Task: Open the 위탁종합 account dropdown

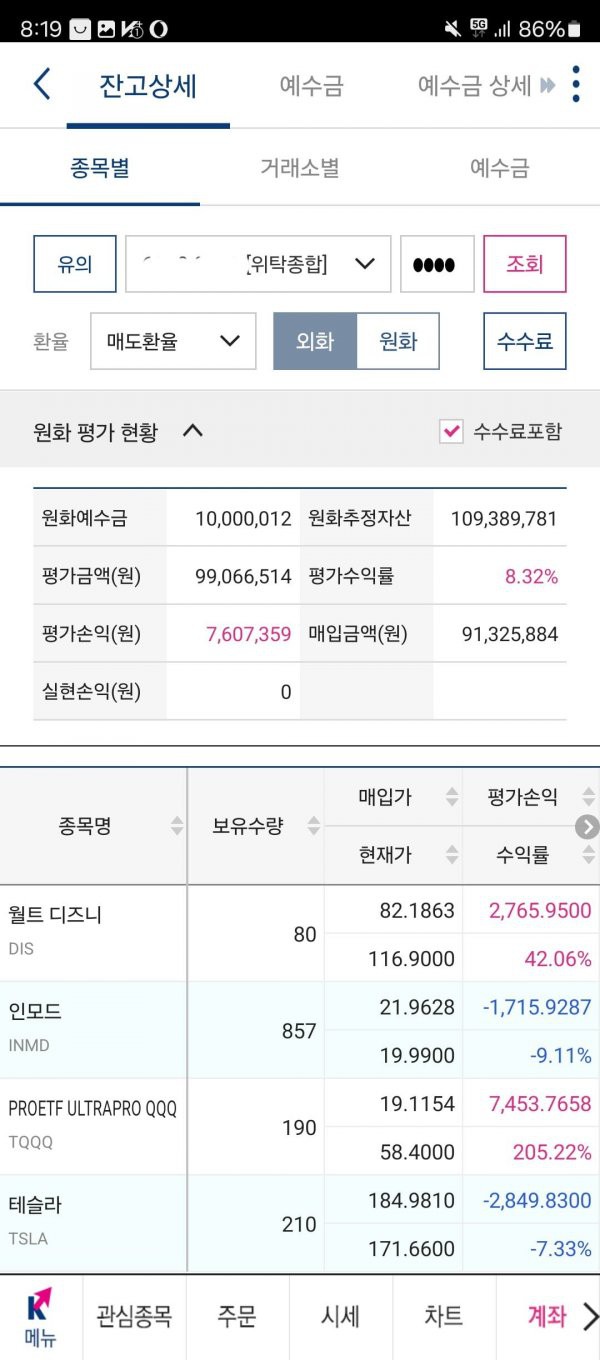Action: pos(258,264)
